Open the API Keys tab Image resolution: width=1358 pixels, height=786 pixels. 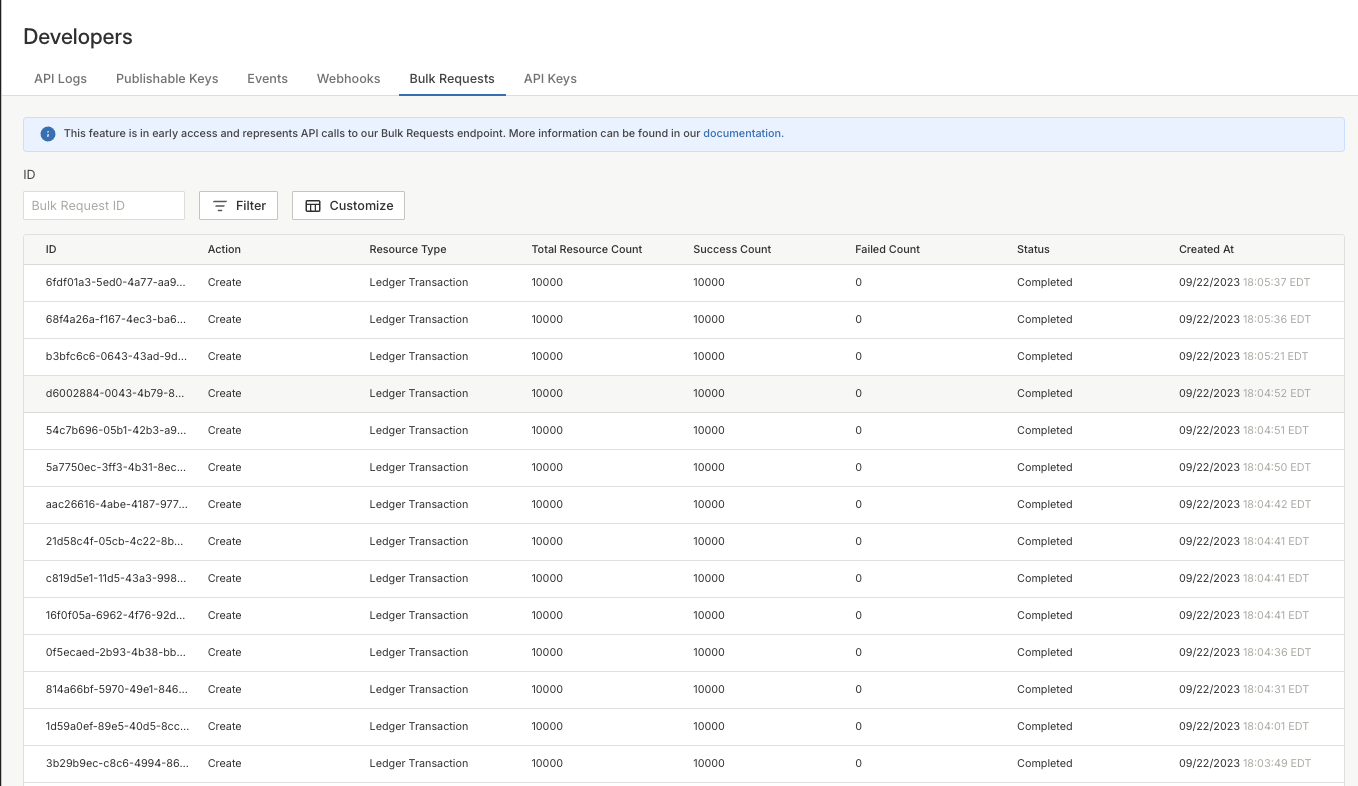point(550,78)
